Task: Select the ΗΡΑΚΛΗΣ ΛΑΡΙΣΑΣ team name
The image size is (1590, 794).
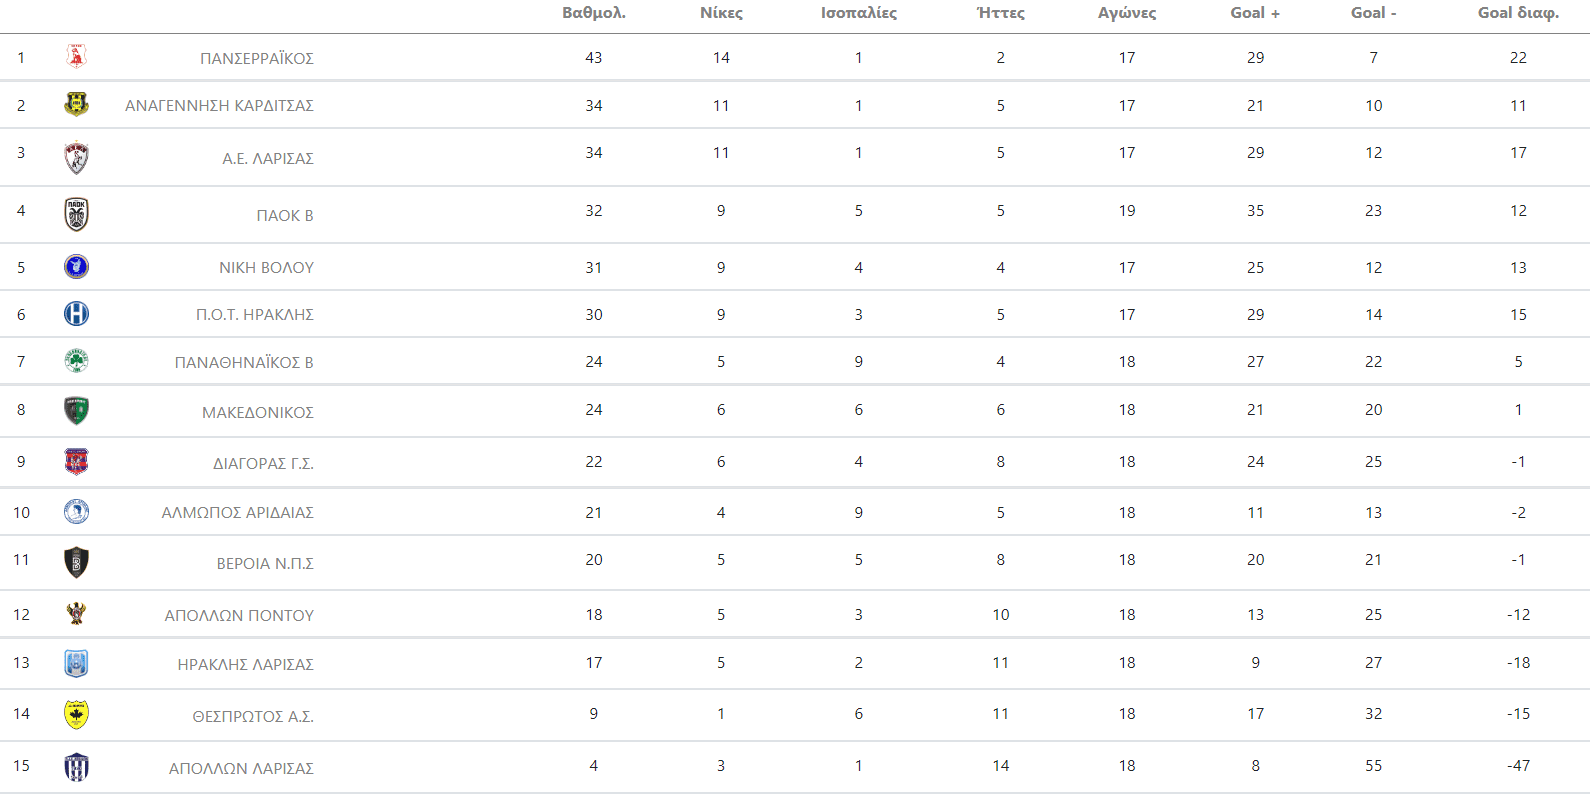Action: (246, 664)
